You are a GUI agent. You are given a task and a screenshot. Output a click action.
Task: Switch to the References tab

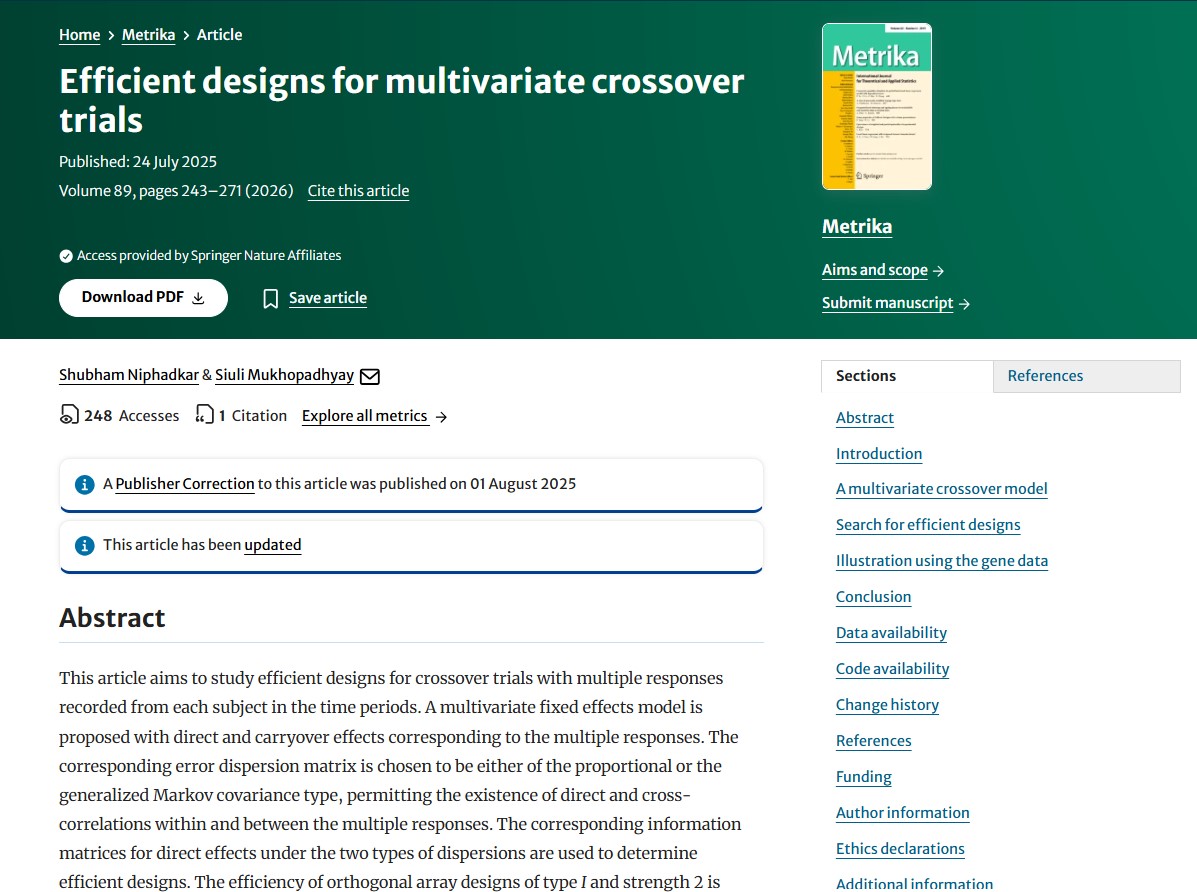(1086, 377)
